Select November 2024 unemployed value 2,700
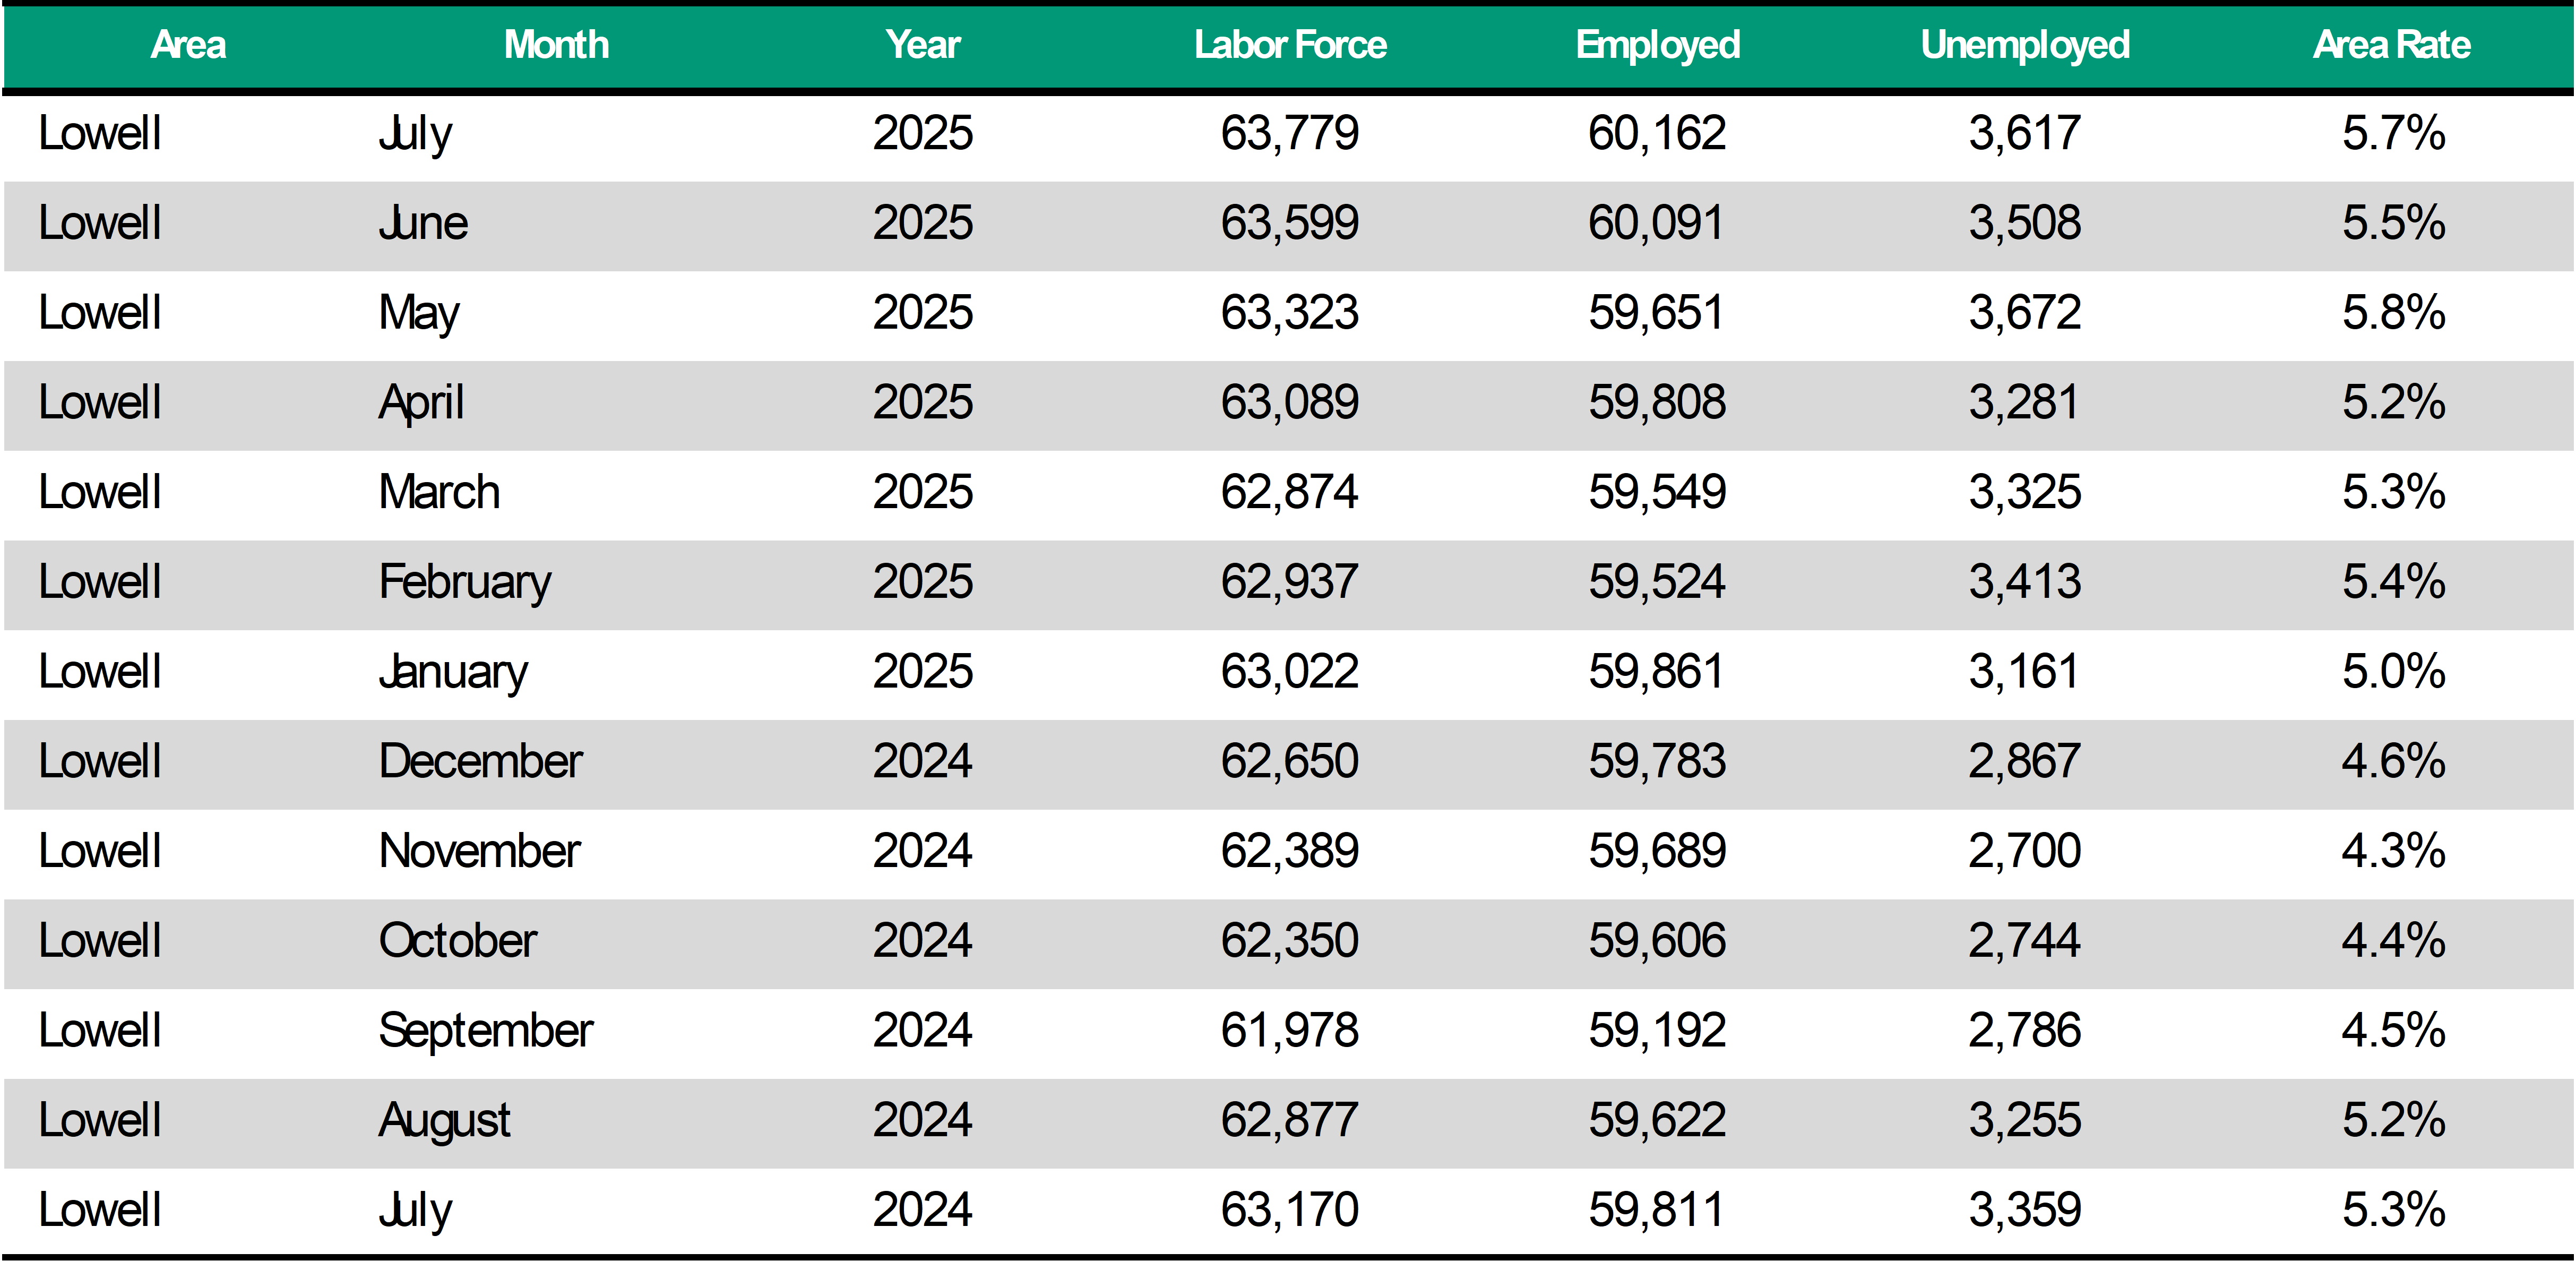2576x1261 pixels. pos(2024,851)
